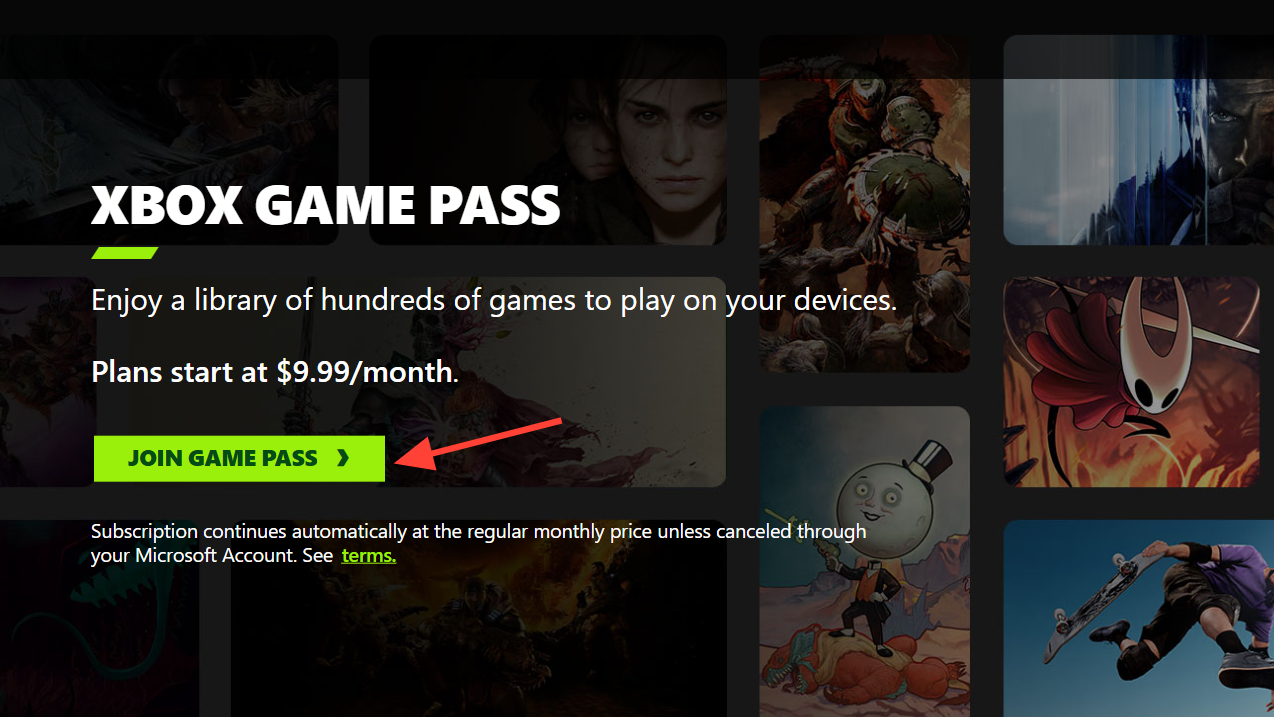Screen dimensions: 1274x717
Task: Click the Subscription continues automatically disclaimer text
Action: 478,543
